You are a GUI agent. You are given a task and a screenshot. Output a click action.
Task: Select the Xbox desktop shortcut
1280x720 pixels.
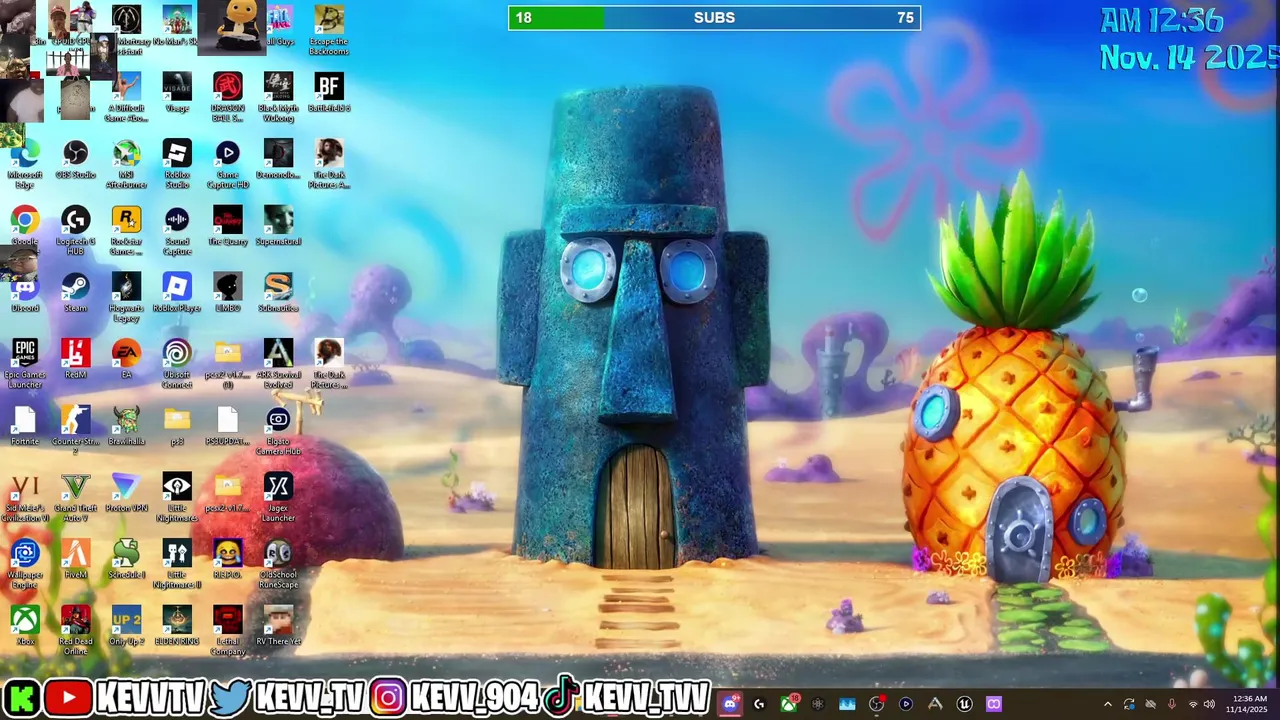(25, 626)
